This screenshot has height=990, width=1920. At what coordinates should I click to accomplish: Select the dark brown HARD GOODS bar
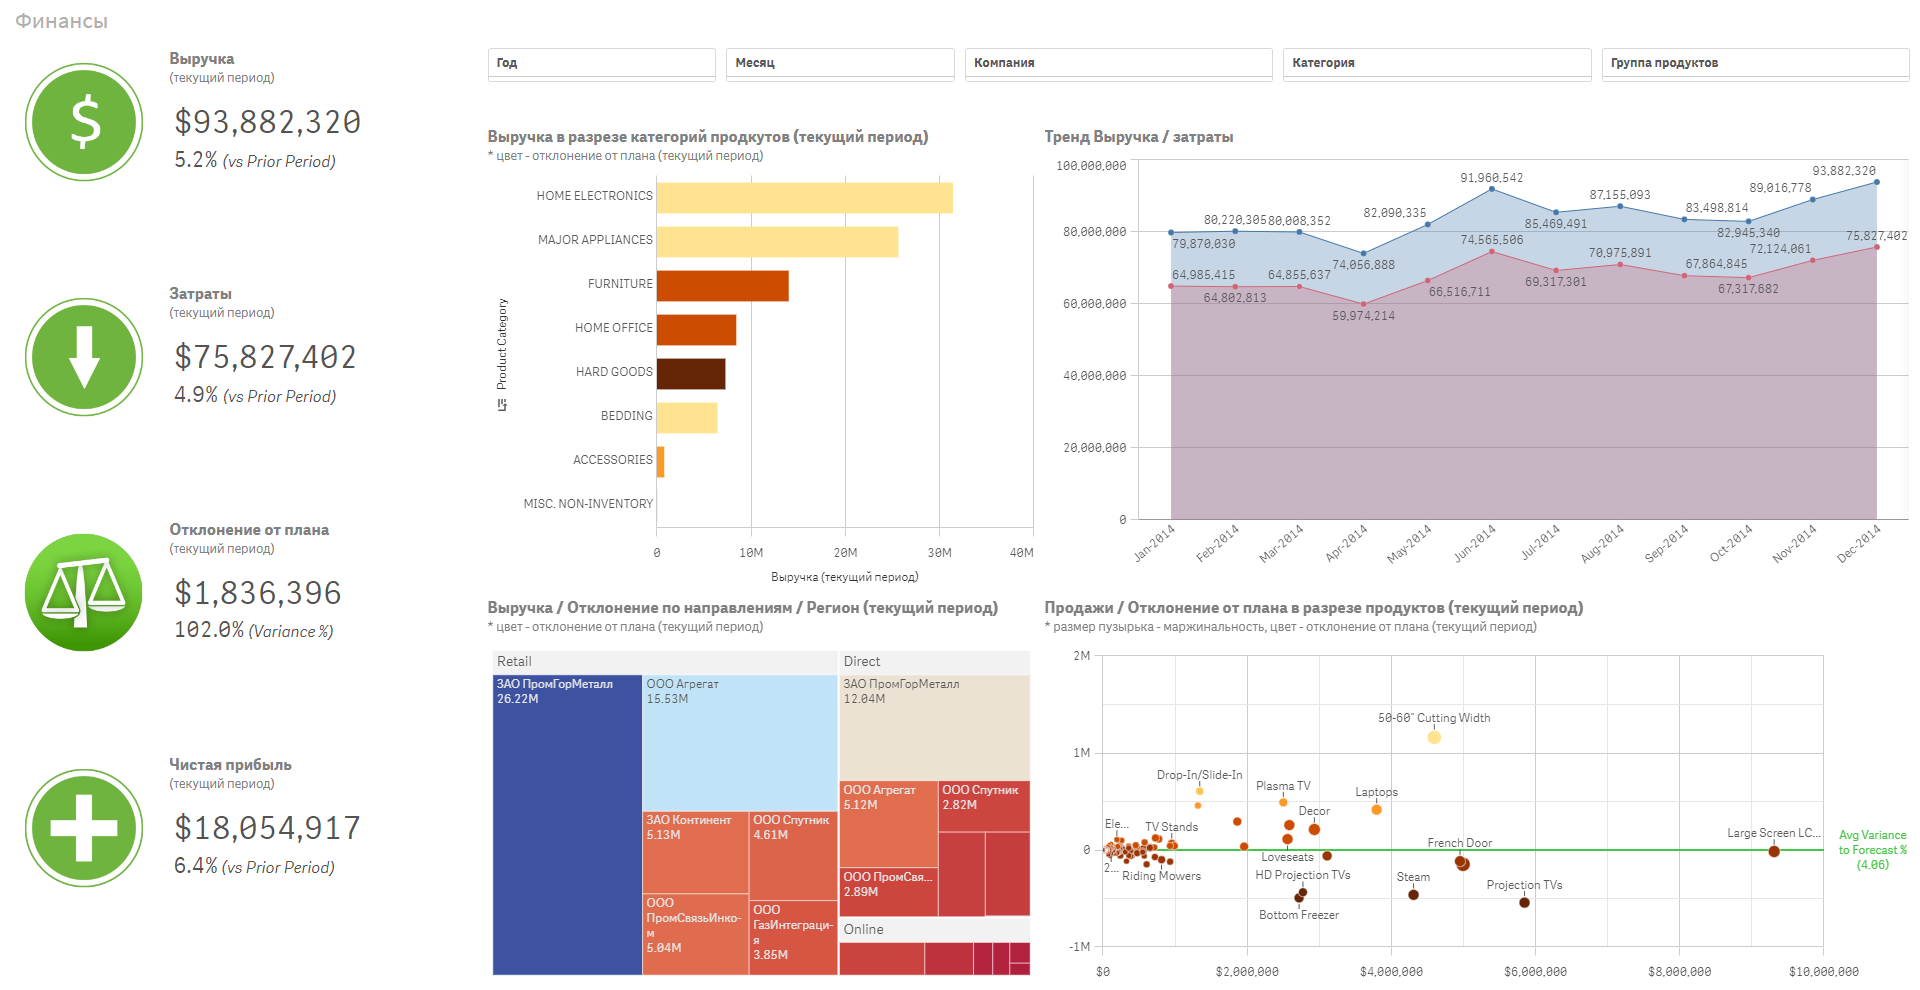coord(691,373)
